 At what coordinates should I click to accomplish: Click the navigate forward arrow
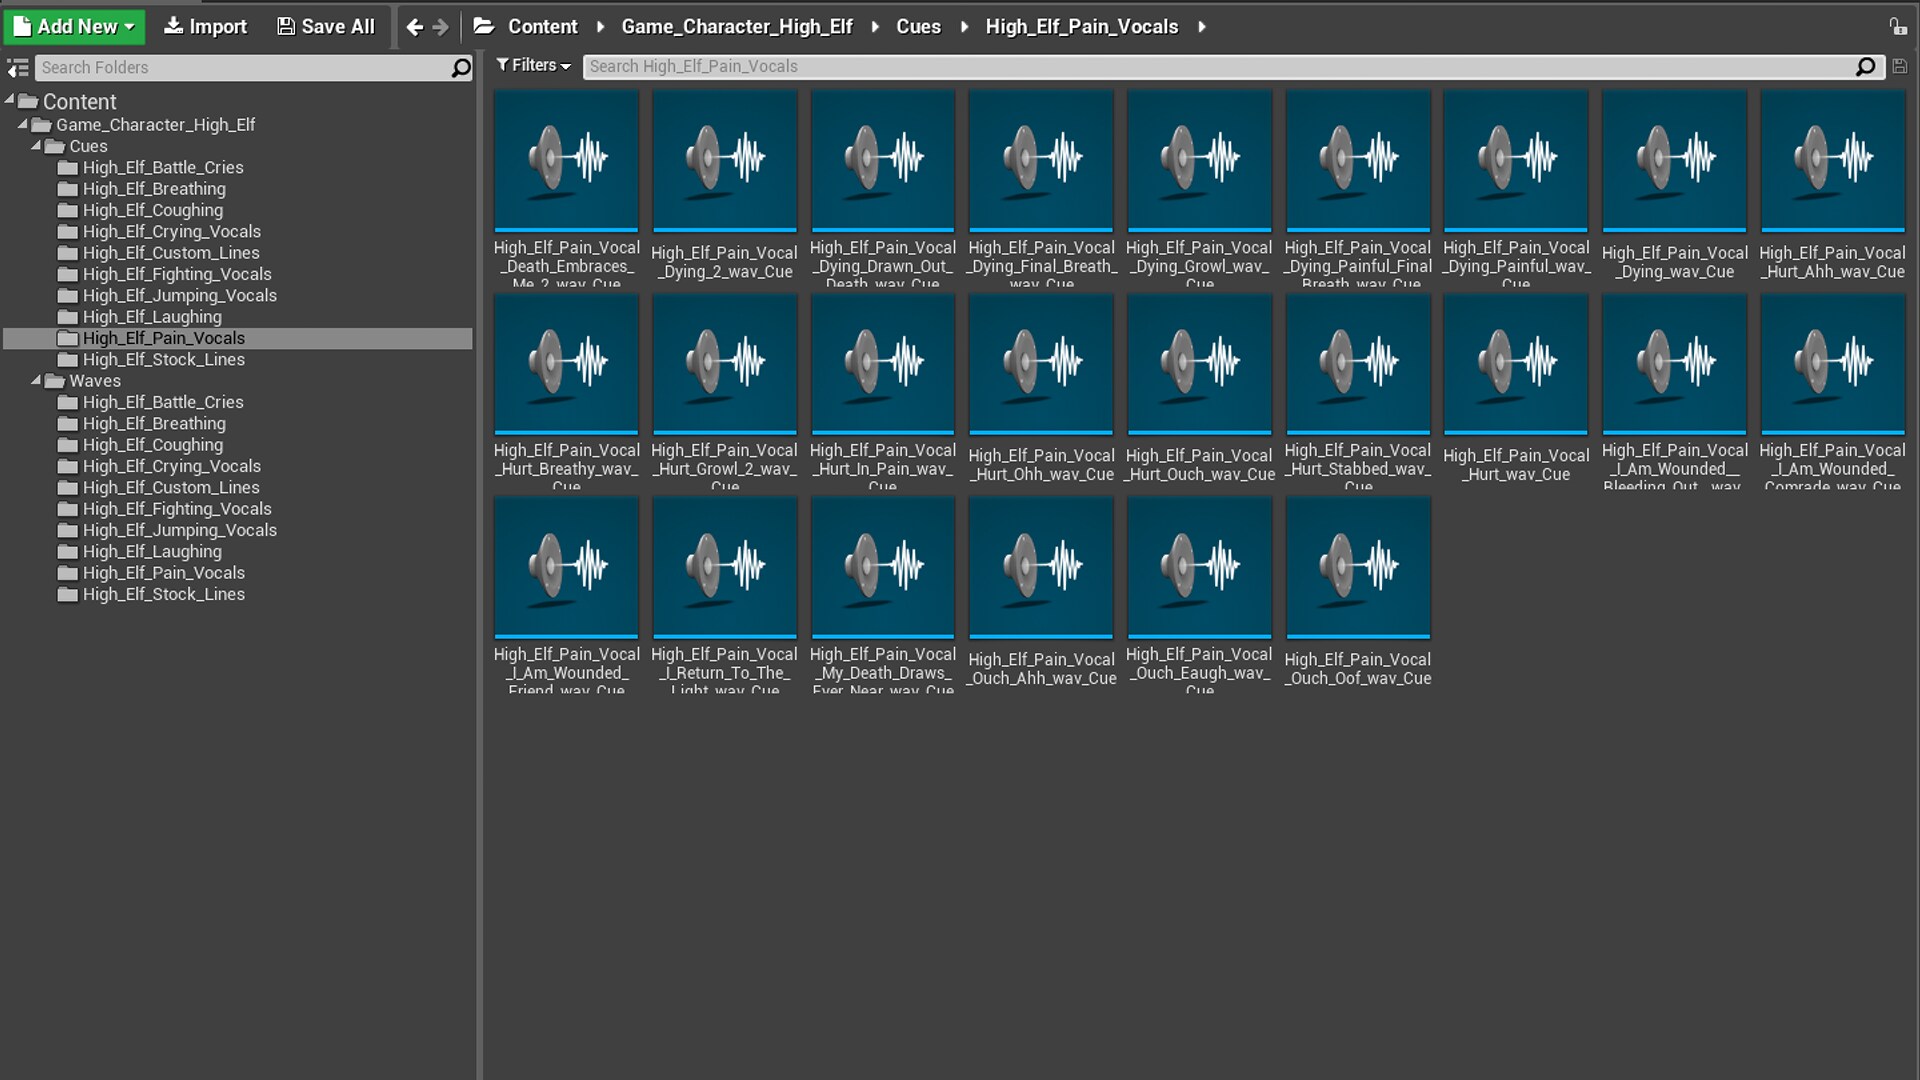[441, 27]
